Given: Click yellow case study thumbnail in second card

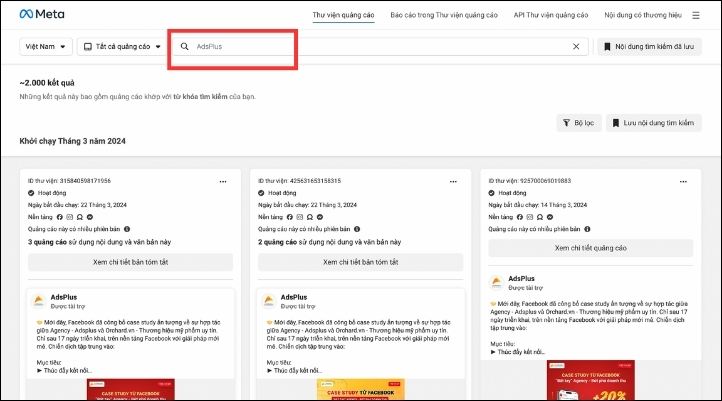Looking at the screenshot, I should pos(361,389).
